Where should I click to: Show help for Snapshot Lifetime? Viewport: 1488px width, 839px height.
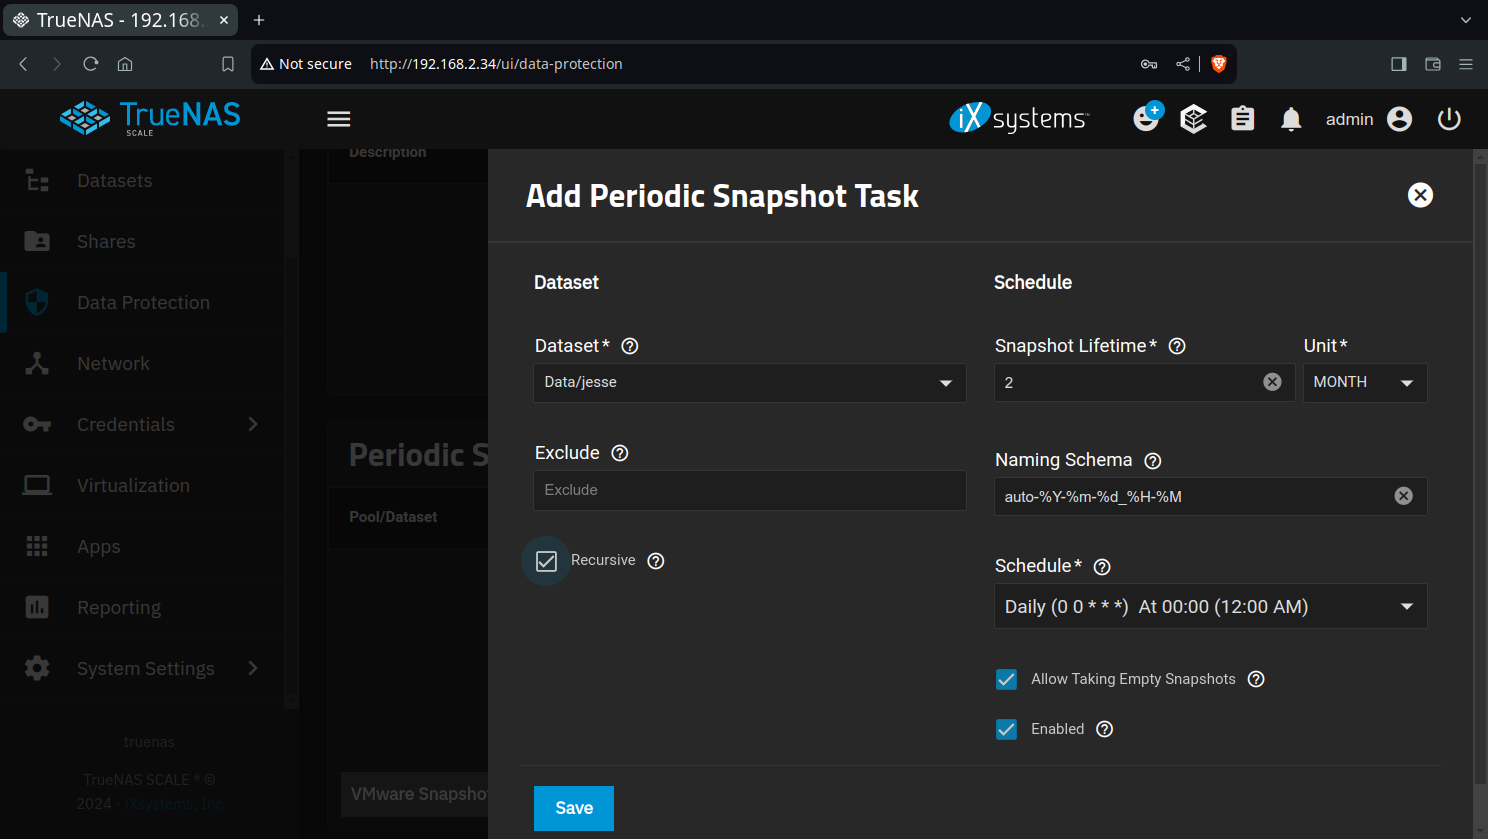click(1177, 346)
